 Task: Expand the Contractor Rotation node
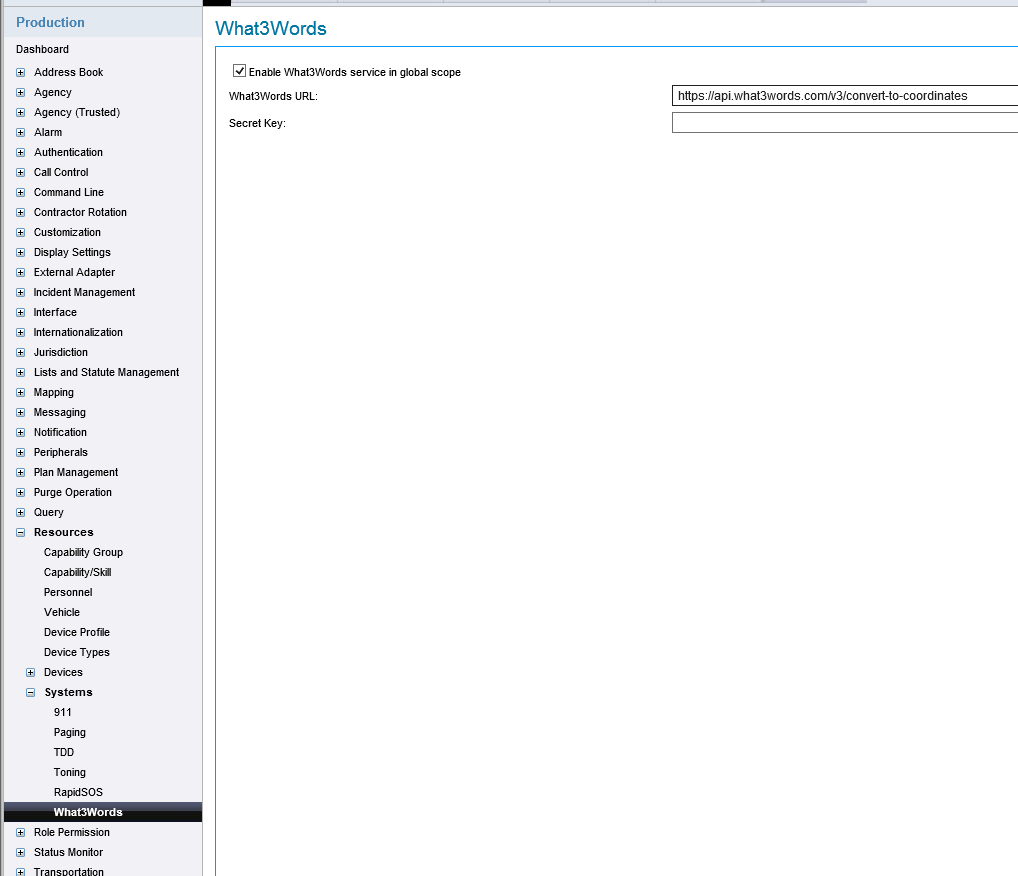tap(21, 212)
